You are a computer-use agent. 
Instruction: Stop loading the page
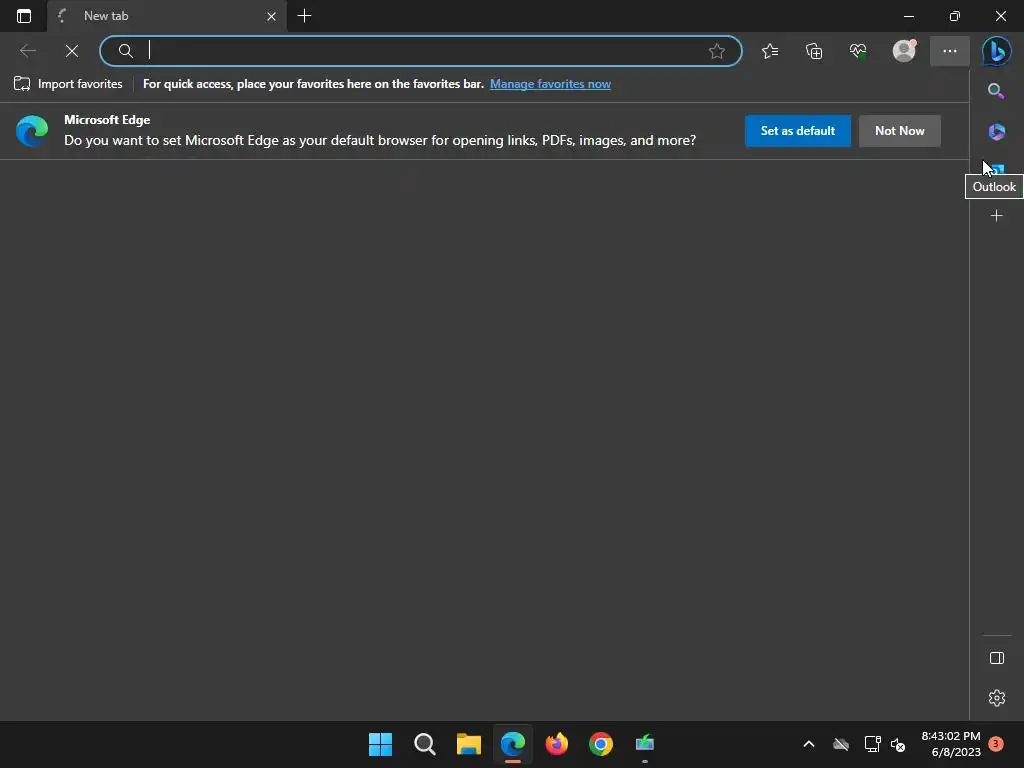(x=72, y=51)
